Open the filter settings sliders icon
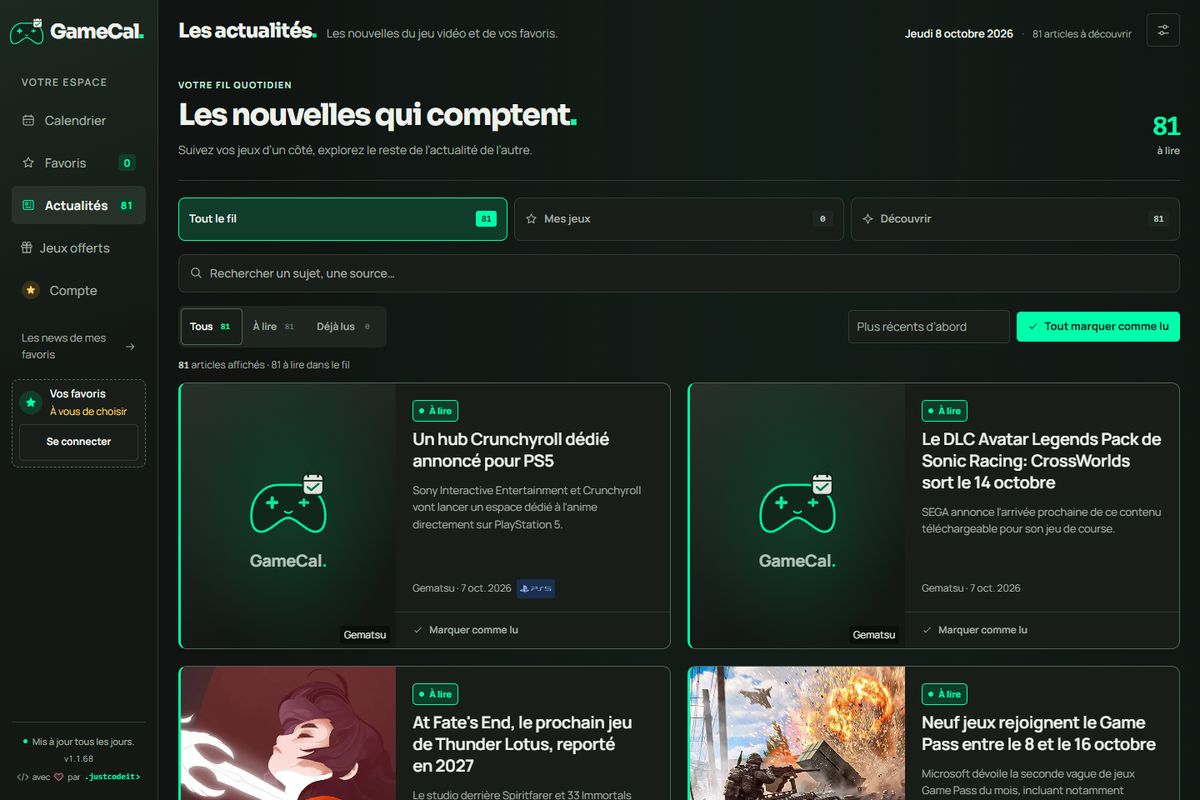1200x800 pixels. pos(1163,31)
